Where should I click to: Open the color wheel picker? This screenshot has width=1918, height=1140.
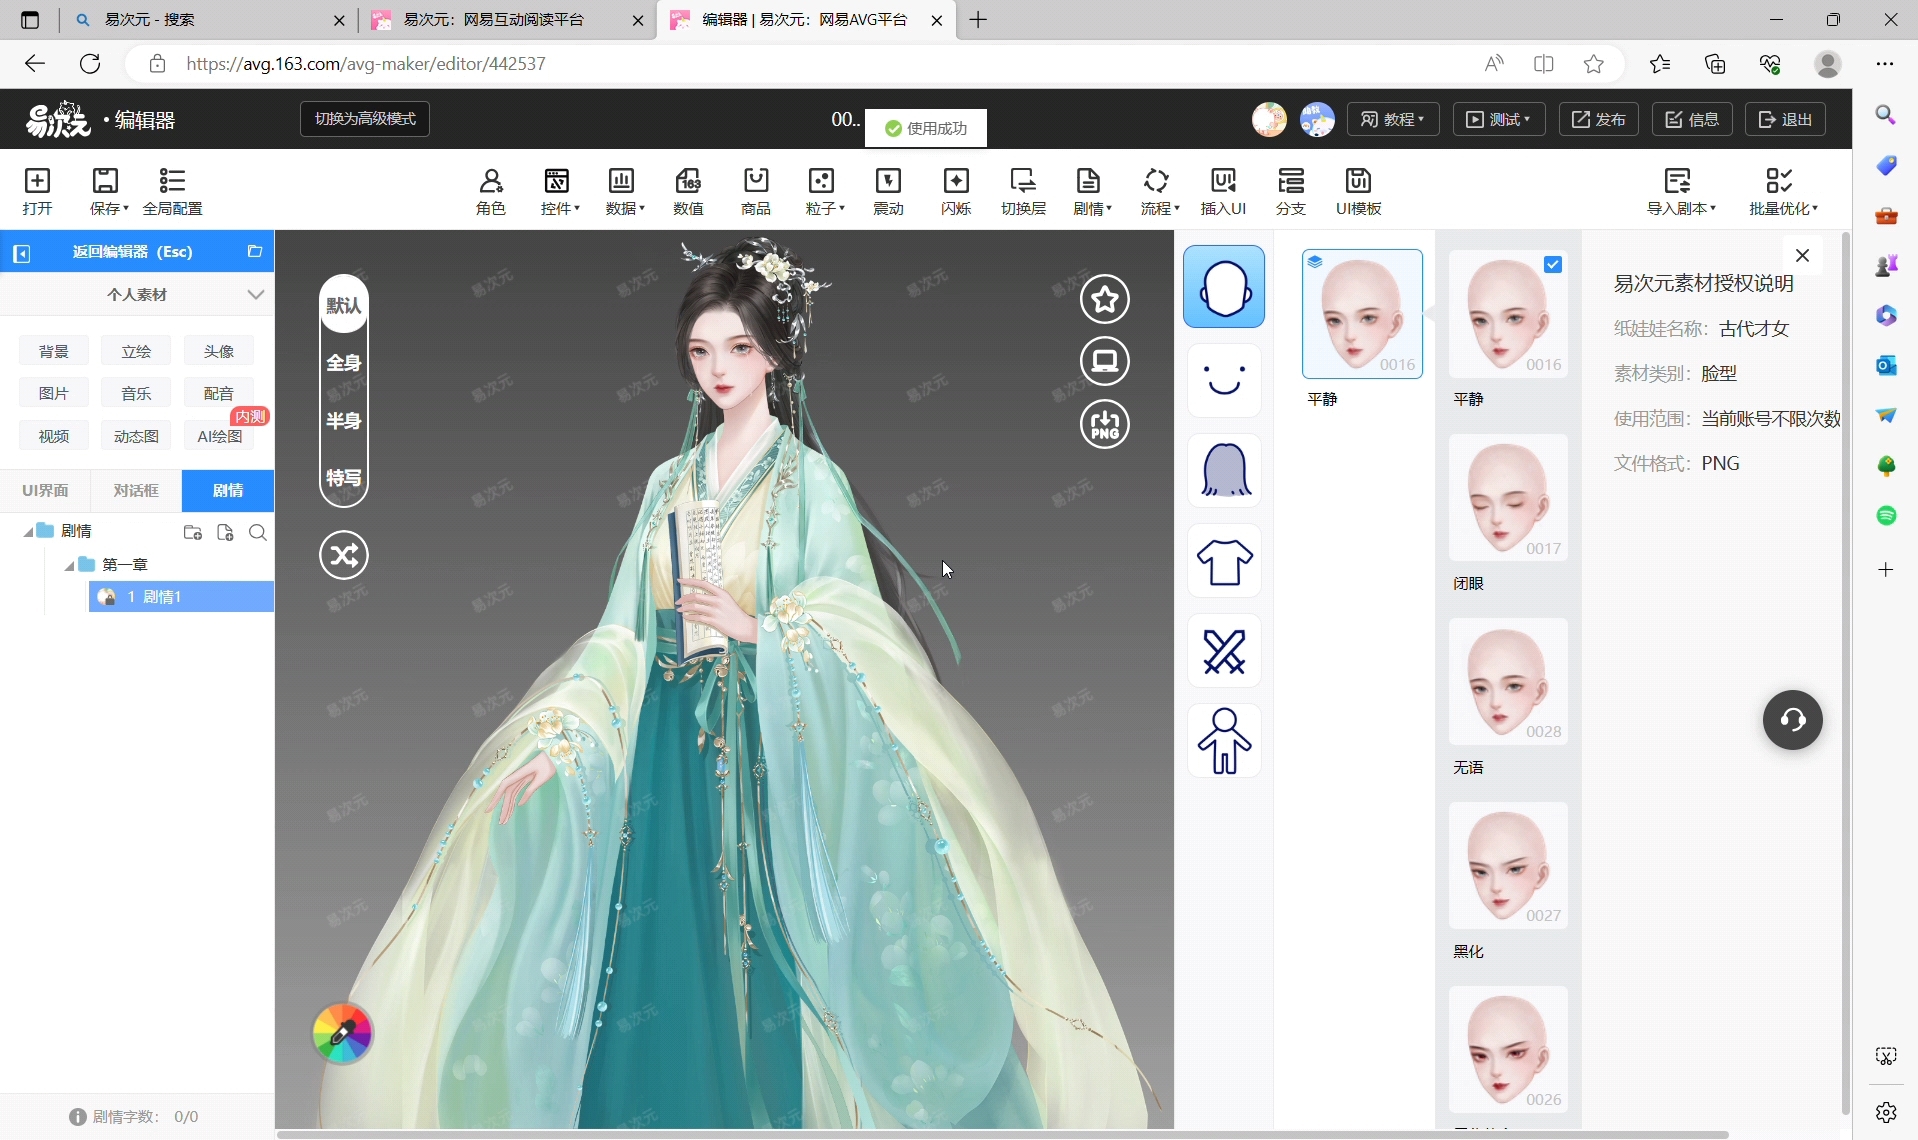click(342, 1033)
